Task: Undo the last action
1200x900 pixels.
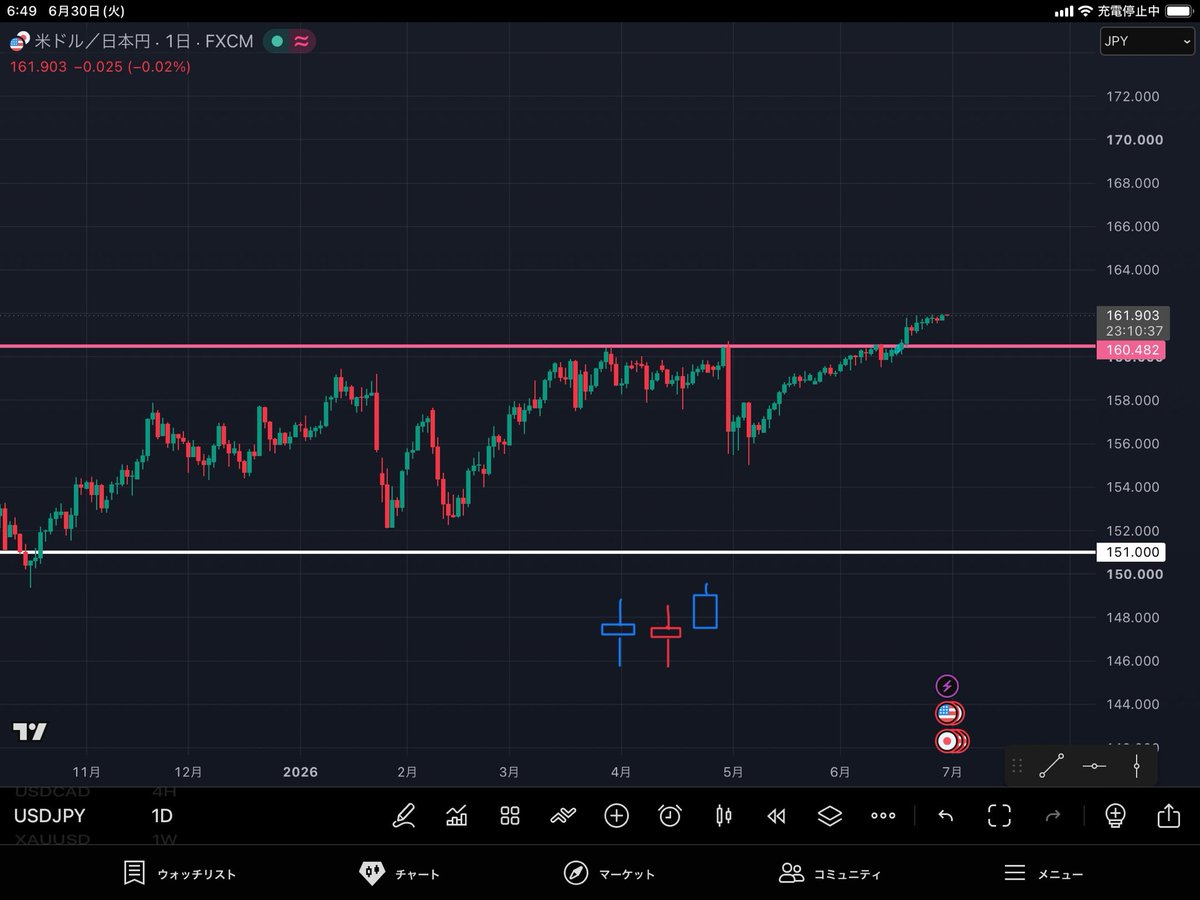Action: point(945,816)
